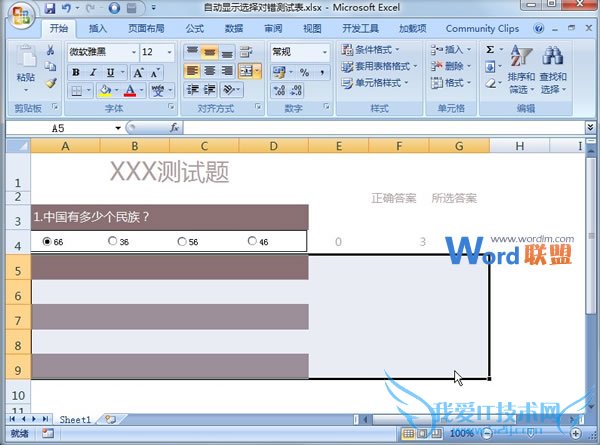Toggle Italic formatting
Screen dimensions: 600x445
point(93,72)
